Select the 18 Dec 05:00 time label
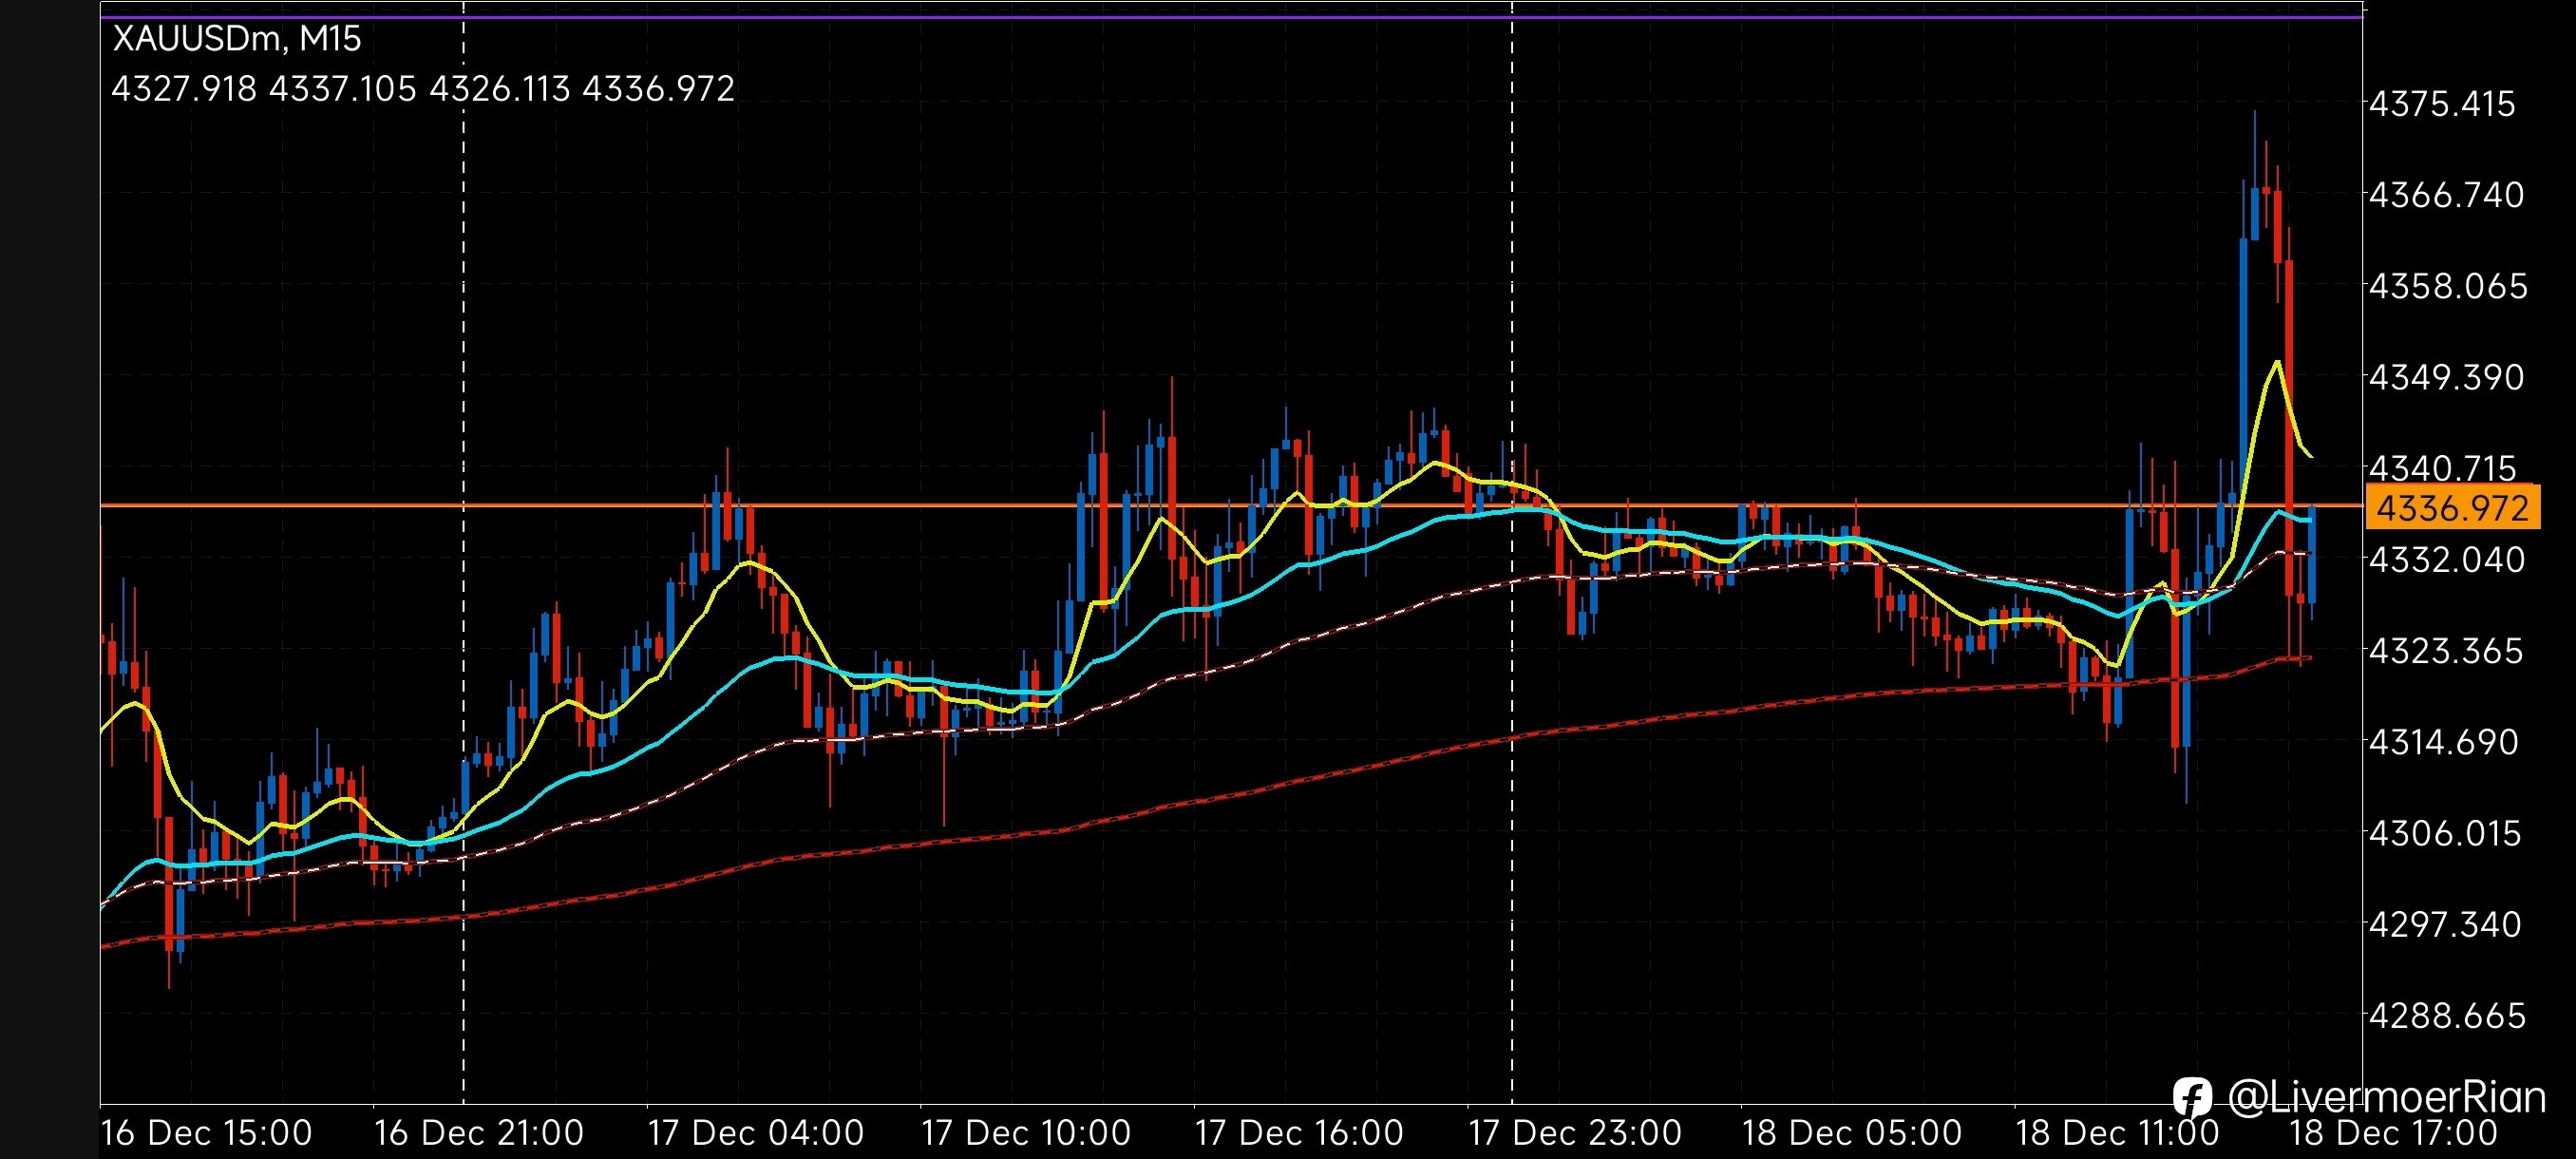 pos(1851,1133)
